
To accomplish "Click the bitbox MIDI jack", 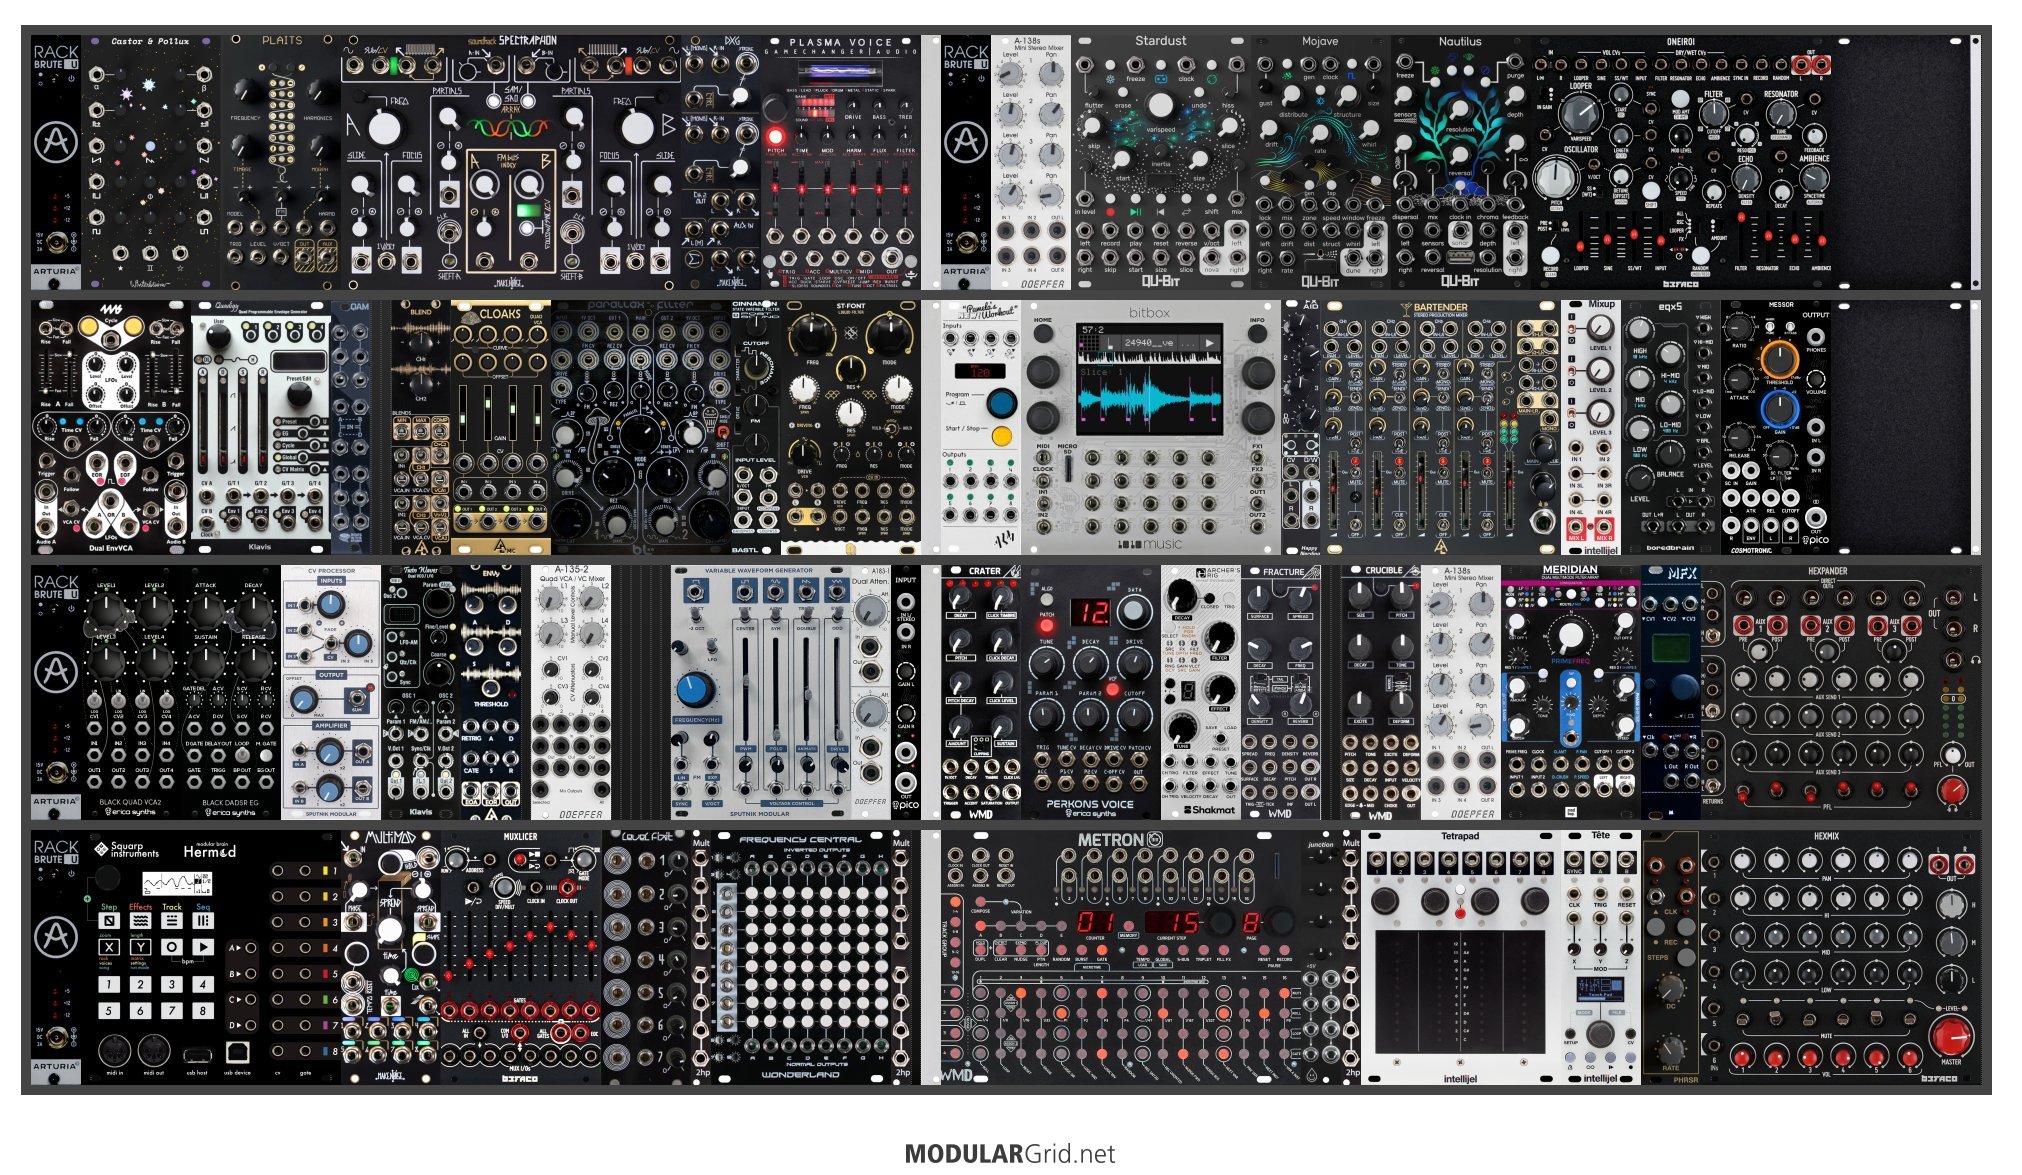I will click(x=1043, y=457).
